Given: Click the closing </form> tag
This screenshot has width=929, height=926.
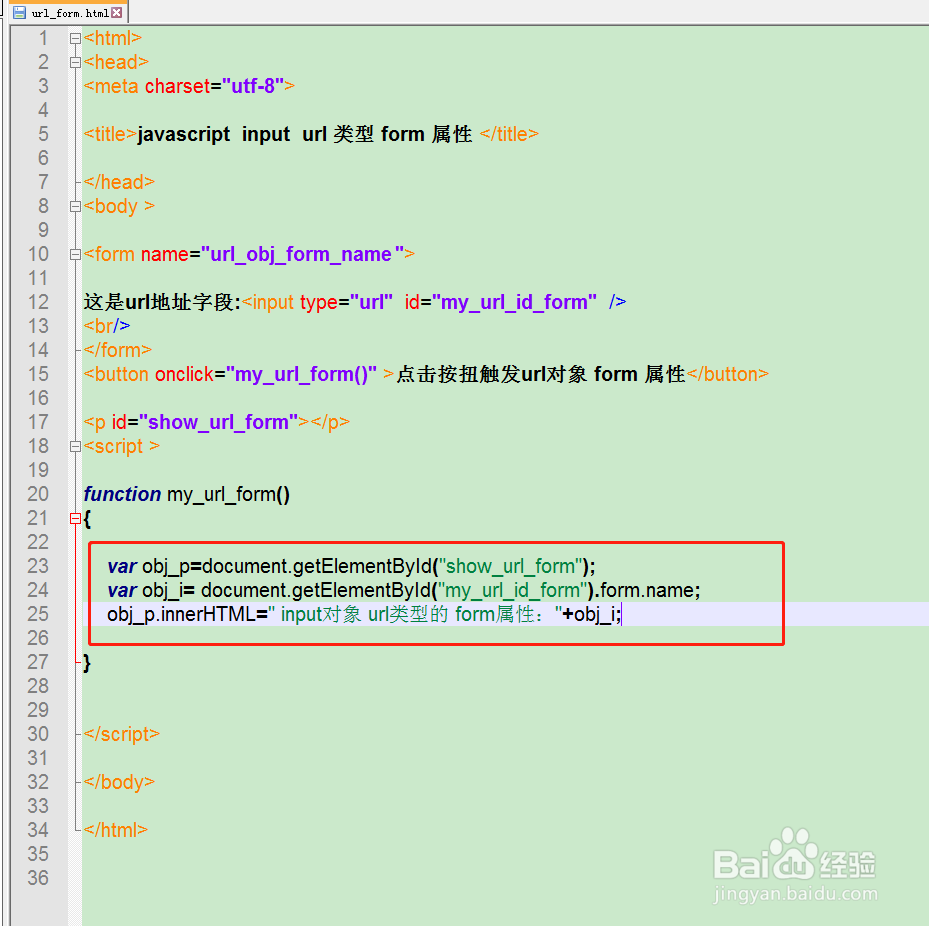Looking at the screenshot, I should (x=118, y=350).
